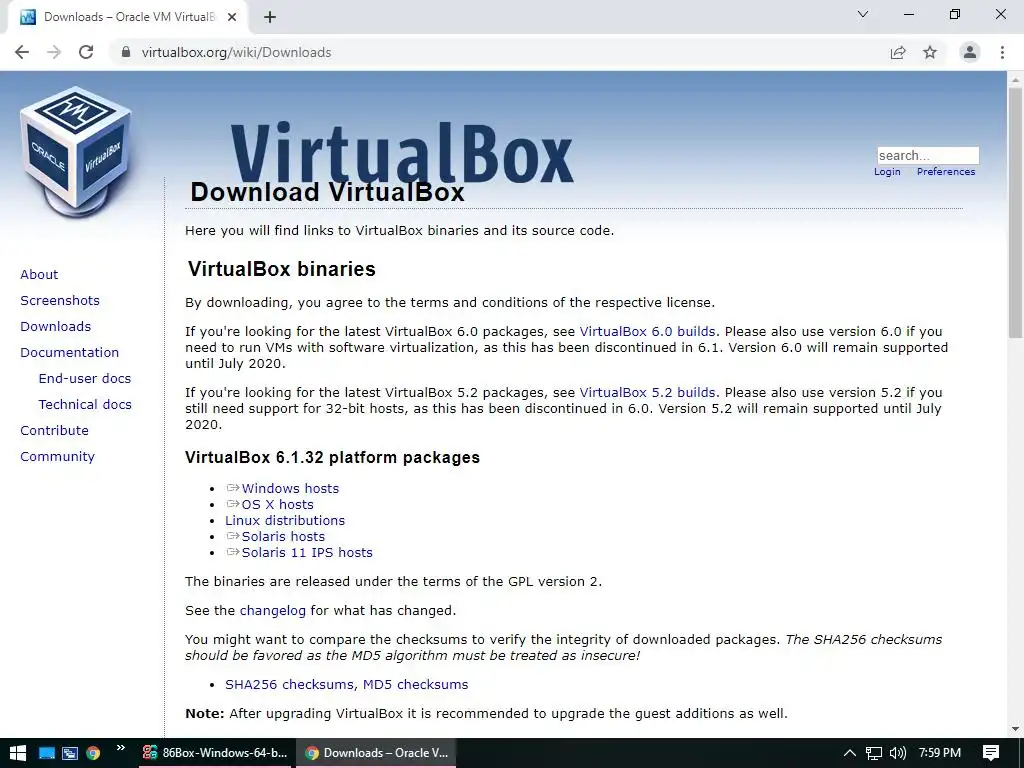Open Chrome's three-dot menu
The height and width of the screenshot is (768, 1024).
tap(1002, 52)
